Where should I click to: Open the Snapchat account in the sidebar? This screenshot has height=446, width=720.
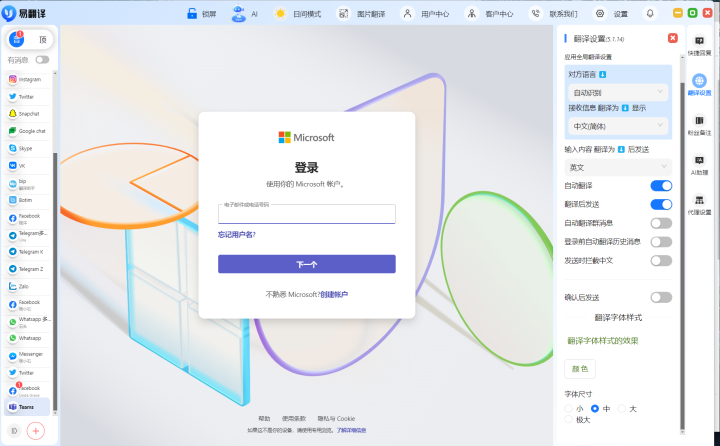[28, 114]
